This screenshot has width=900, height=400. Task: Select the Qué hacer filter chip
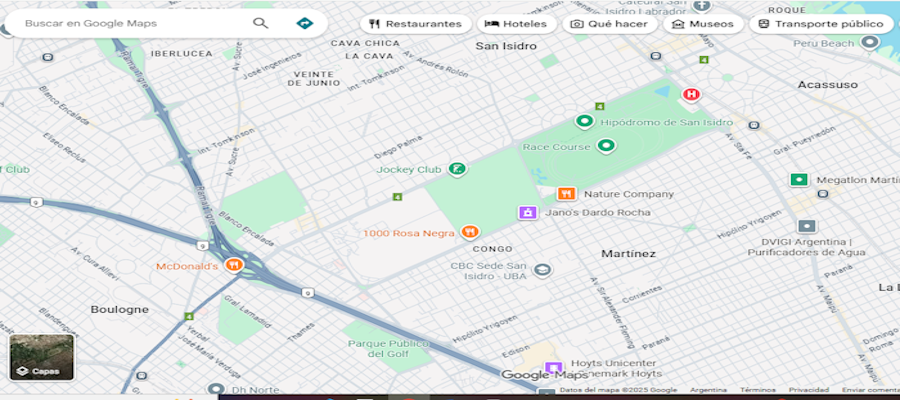pyautogui.click(x=609, y=24)
